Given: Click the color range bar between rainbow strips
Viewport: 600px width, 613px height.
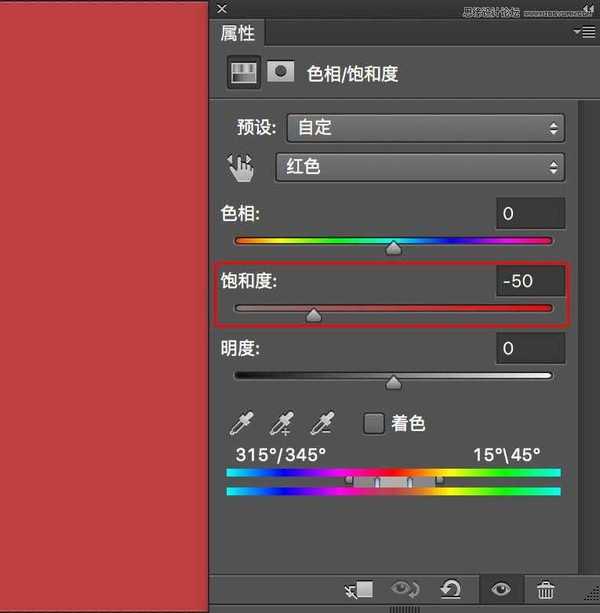Looking at the screenshot, I should tap(394, 482).
